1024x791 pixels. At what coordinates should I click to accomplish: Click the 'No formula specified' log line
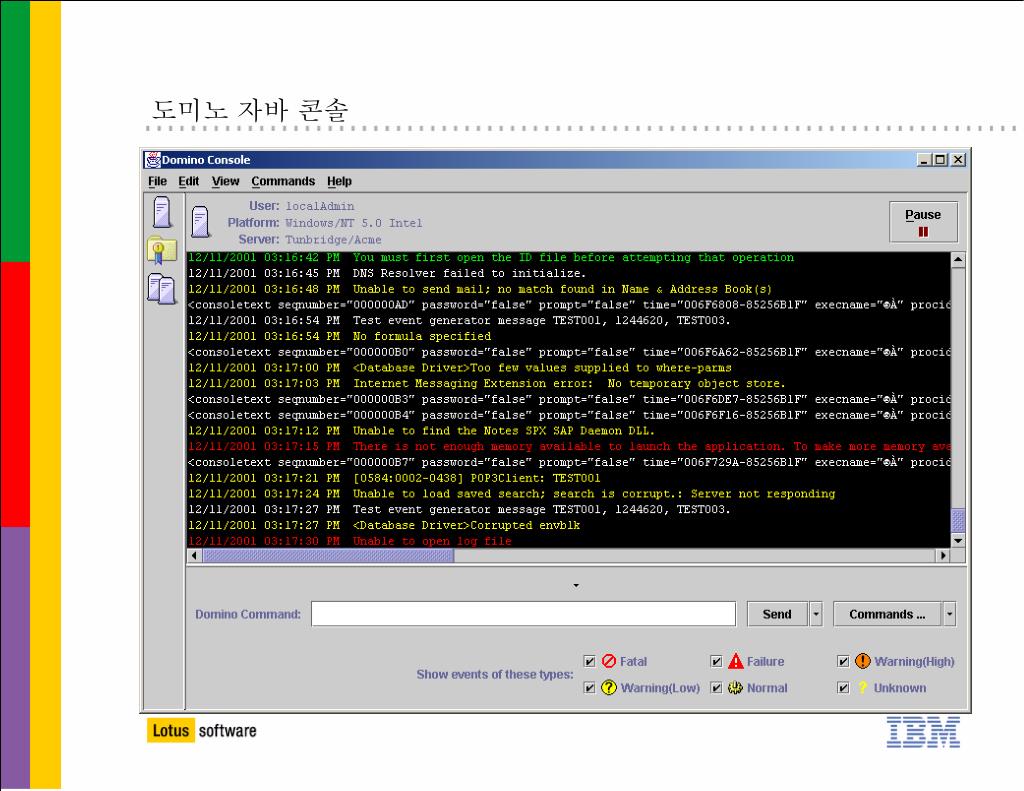tap(340, 336)
